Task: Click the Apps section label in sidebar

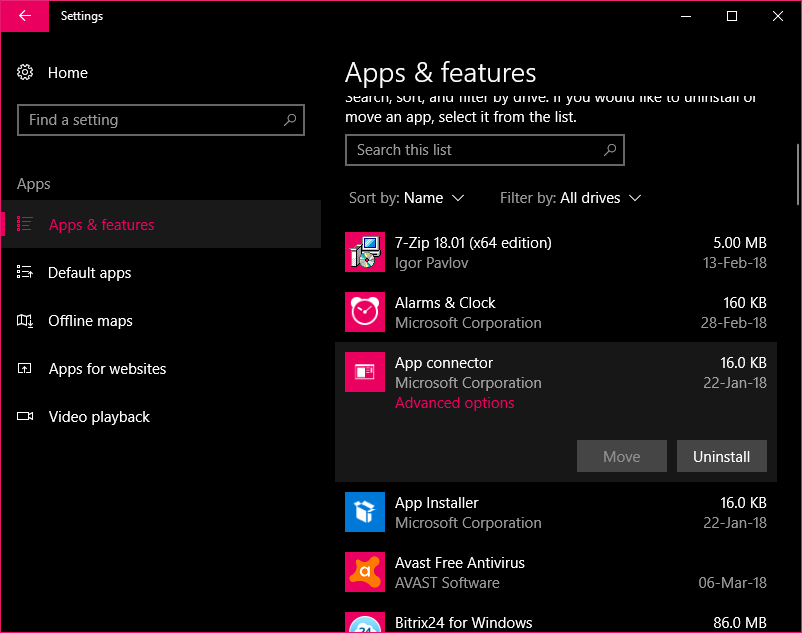Action: coord(34,184)
